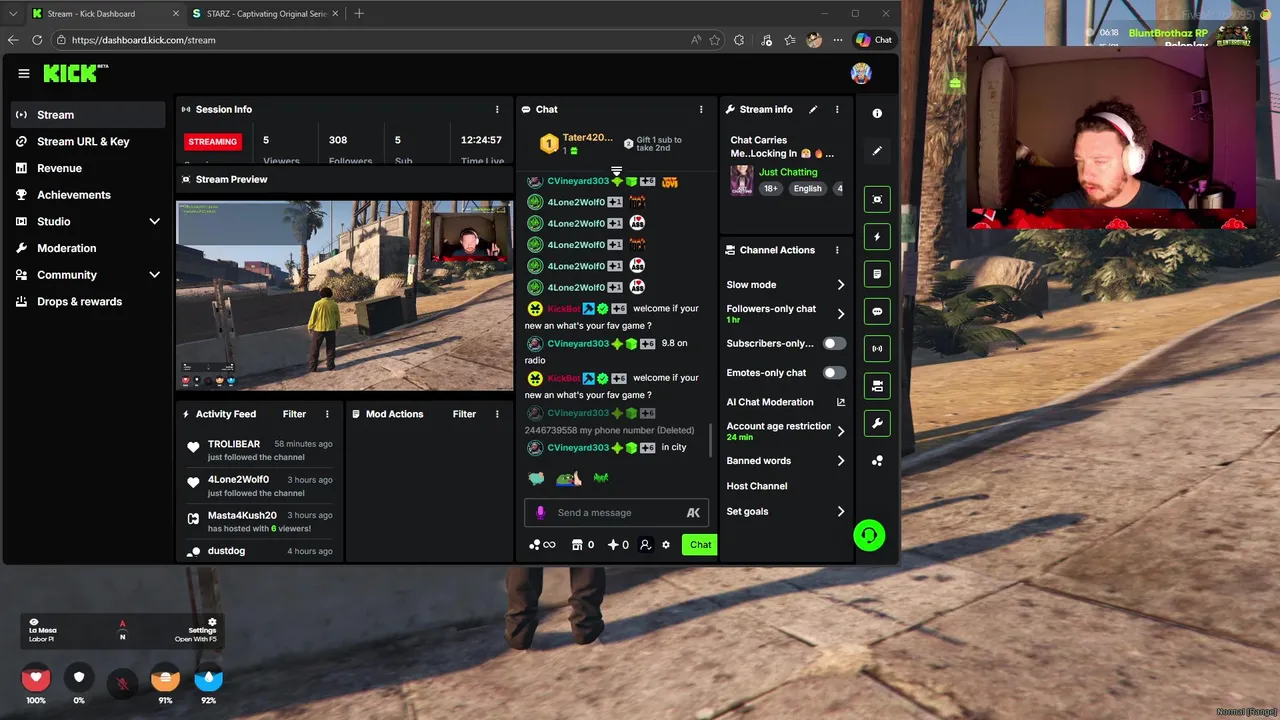Click the AK emote icon in message box
Image resolution: width=1280 pixels, height=720 pixels.
coord(693,513)
